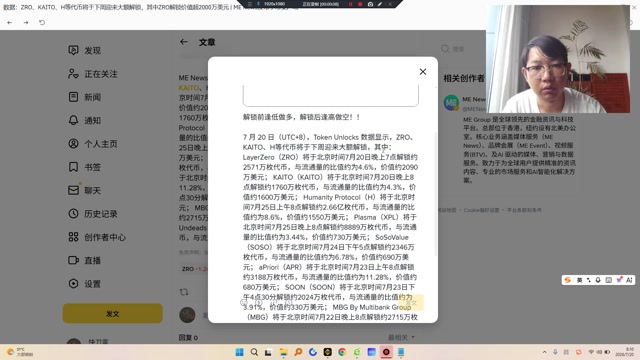This screenshot has width=640, height=360.
Task: Reload the page with the refresh icon
Action: click(x=42, y=22)
